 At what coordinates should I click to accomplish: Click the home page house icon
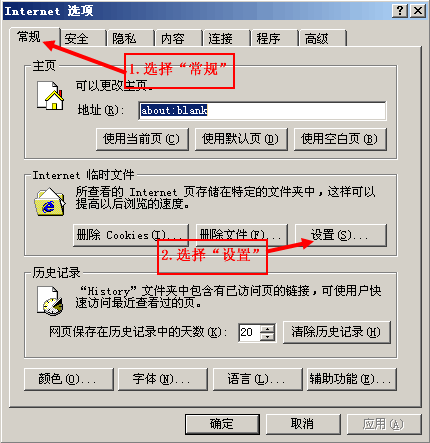point(50,96)
